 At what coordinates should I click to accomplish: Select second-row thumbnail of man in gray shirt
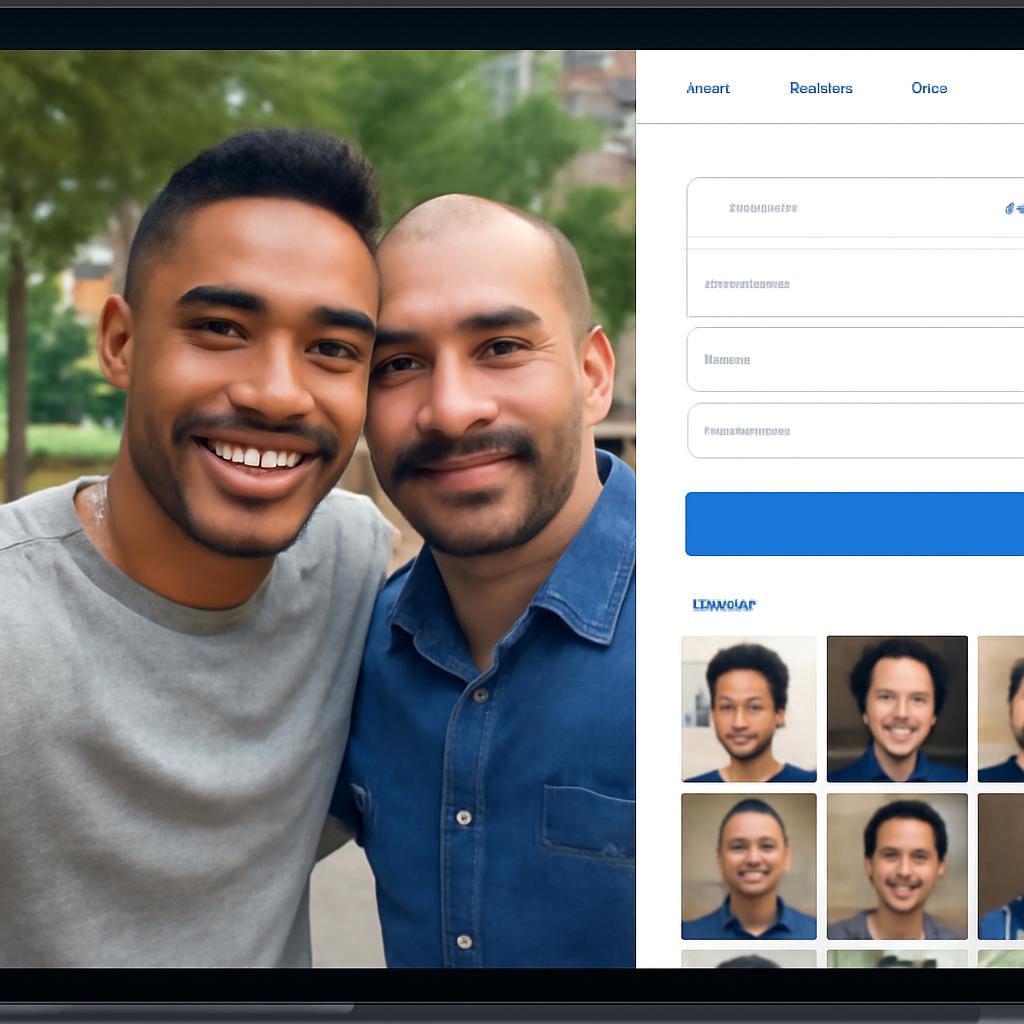point(897,866)
